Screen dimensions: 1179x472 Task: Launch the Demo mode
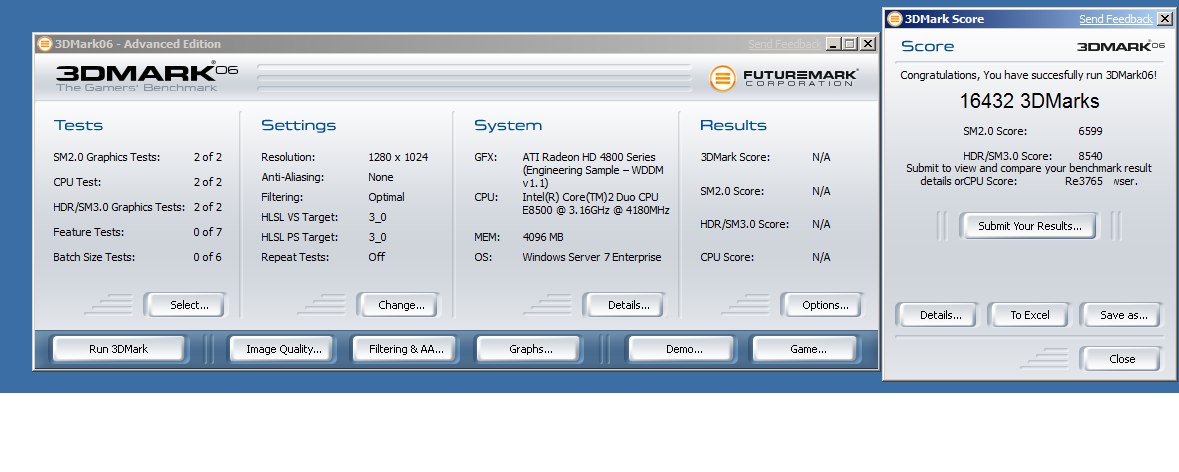(x=683, y=349)
